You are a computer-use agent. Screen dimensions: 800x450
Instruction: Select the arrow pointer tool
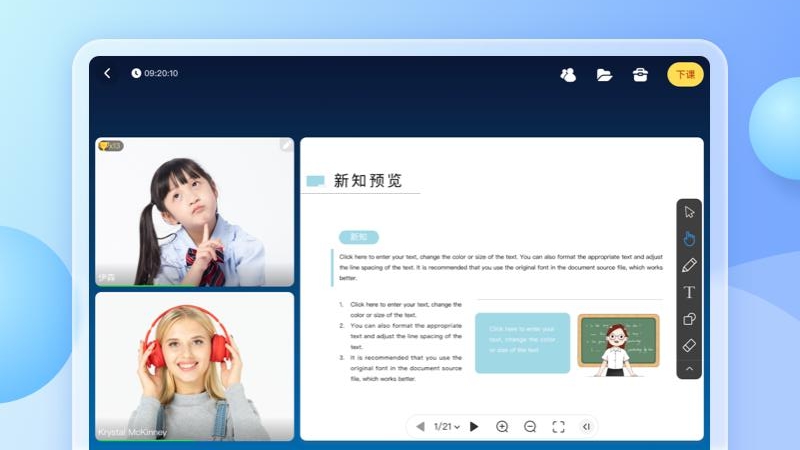pos(689,211)
